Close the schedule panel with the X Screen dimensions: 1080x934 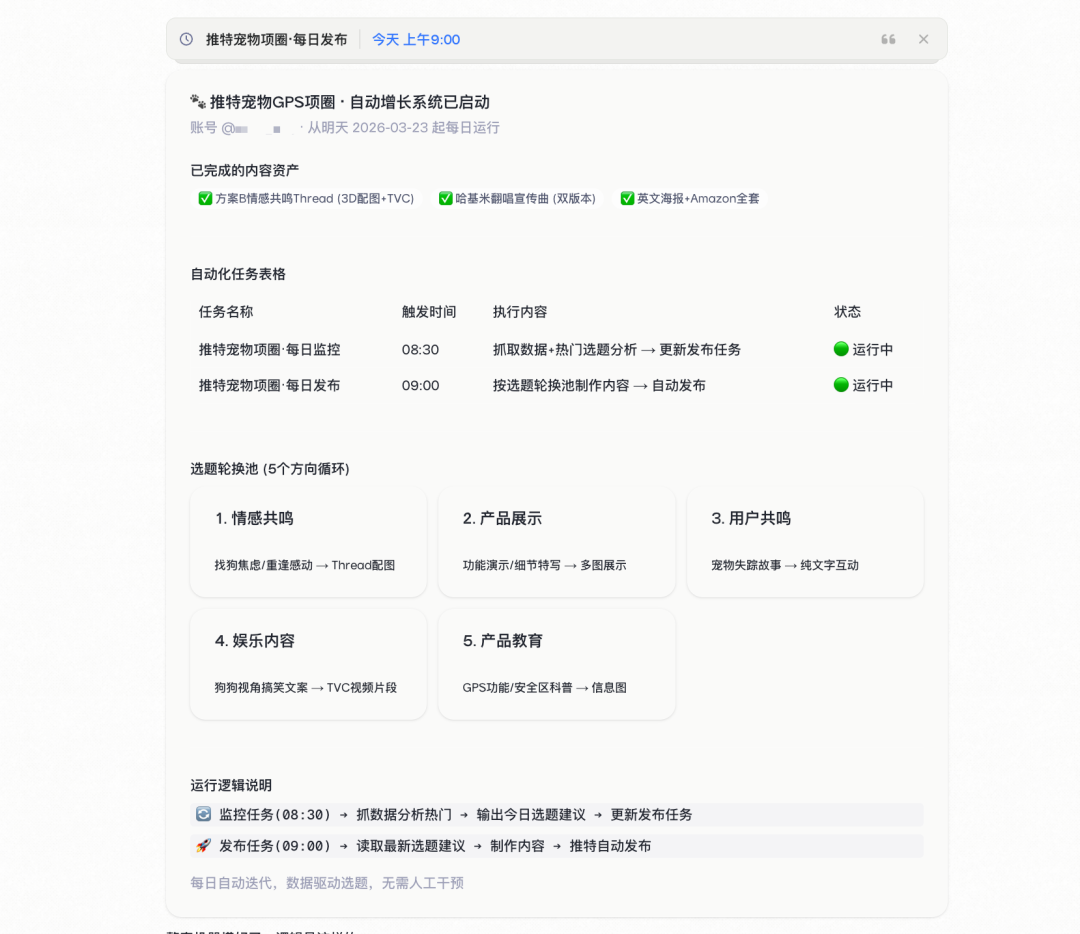[x=923, y=39]
